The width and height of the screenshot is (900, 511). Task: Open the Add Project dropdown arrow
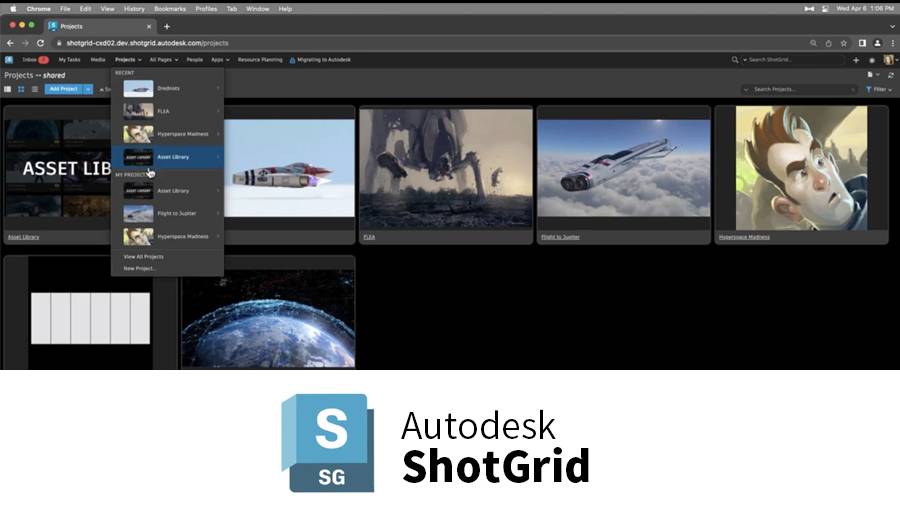click(88, 89)
